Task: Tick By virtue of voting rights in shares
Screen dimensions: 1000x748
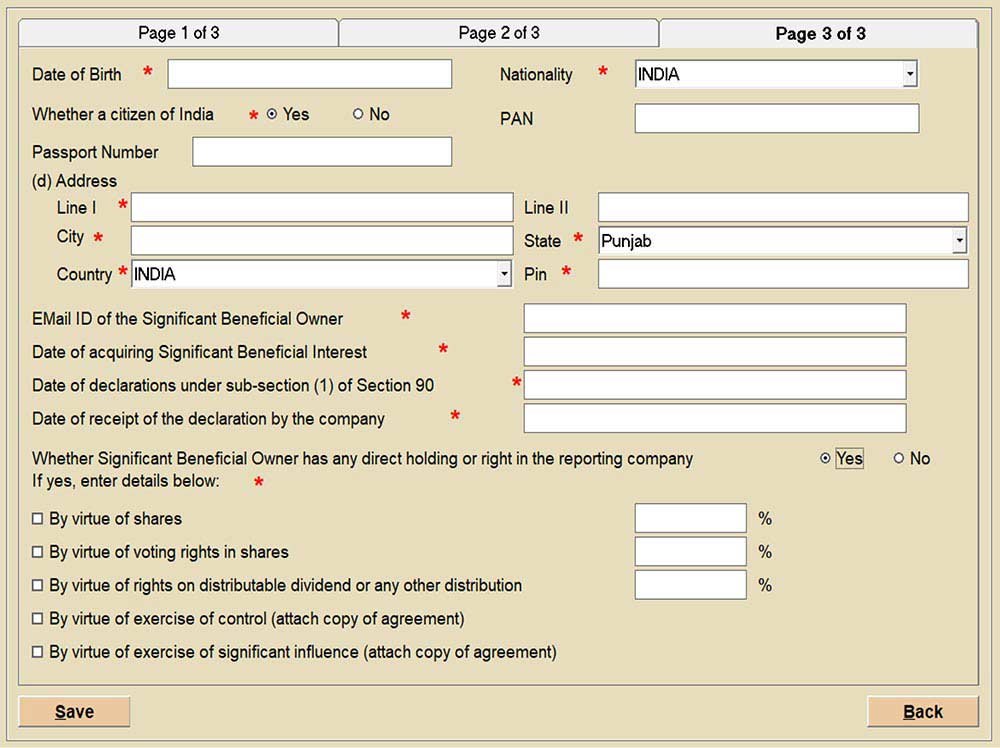Action: pyautogui.click(x=38, y=552)
